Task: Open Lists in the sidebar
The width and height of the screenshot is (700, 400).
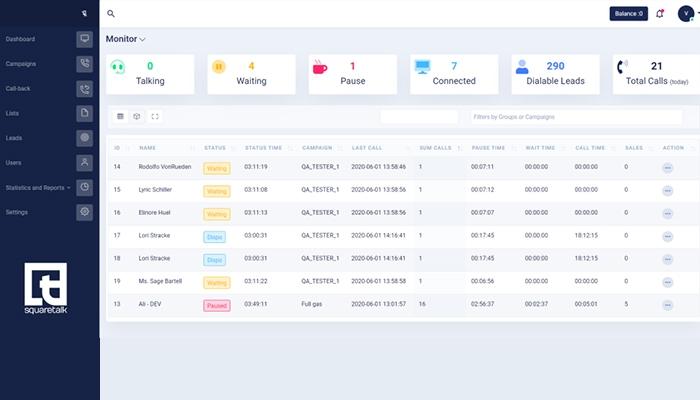Action: [12, 113]
